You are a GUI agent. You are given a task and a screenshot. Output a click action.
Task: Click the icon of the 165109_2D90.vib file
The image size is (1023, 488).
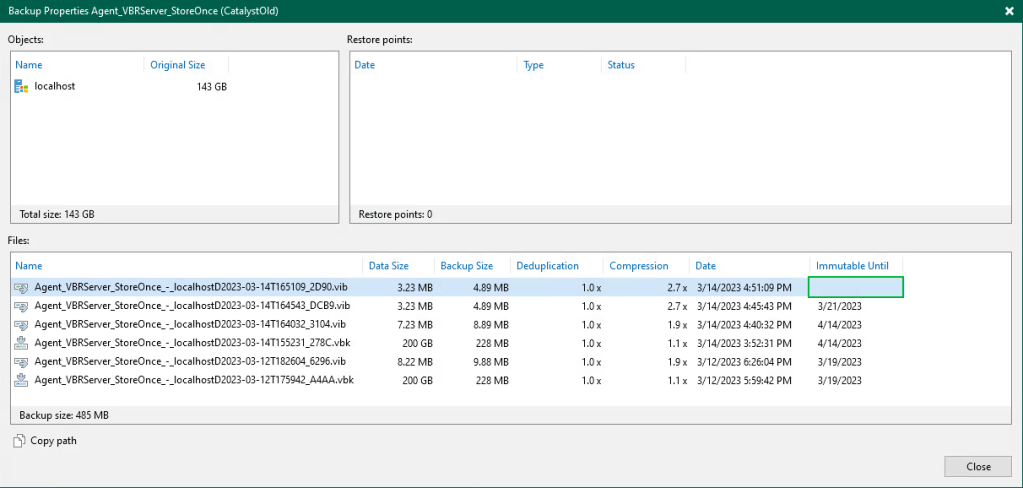click(21, 287)
